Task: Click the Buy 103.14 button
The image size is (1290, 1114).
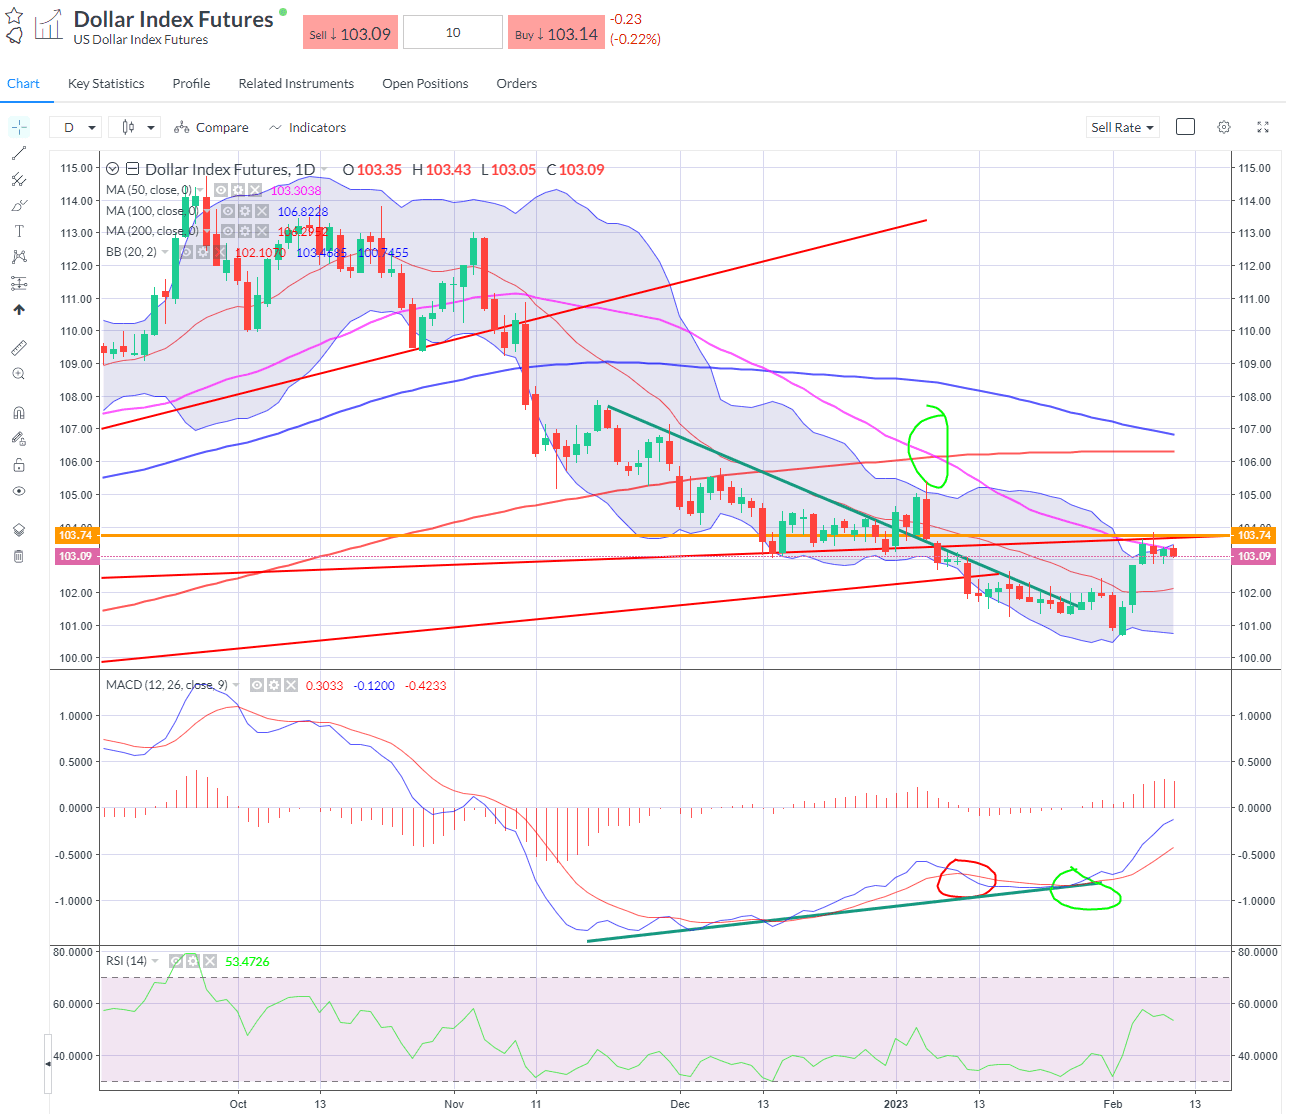Action: click(x=556, y=33)
